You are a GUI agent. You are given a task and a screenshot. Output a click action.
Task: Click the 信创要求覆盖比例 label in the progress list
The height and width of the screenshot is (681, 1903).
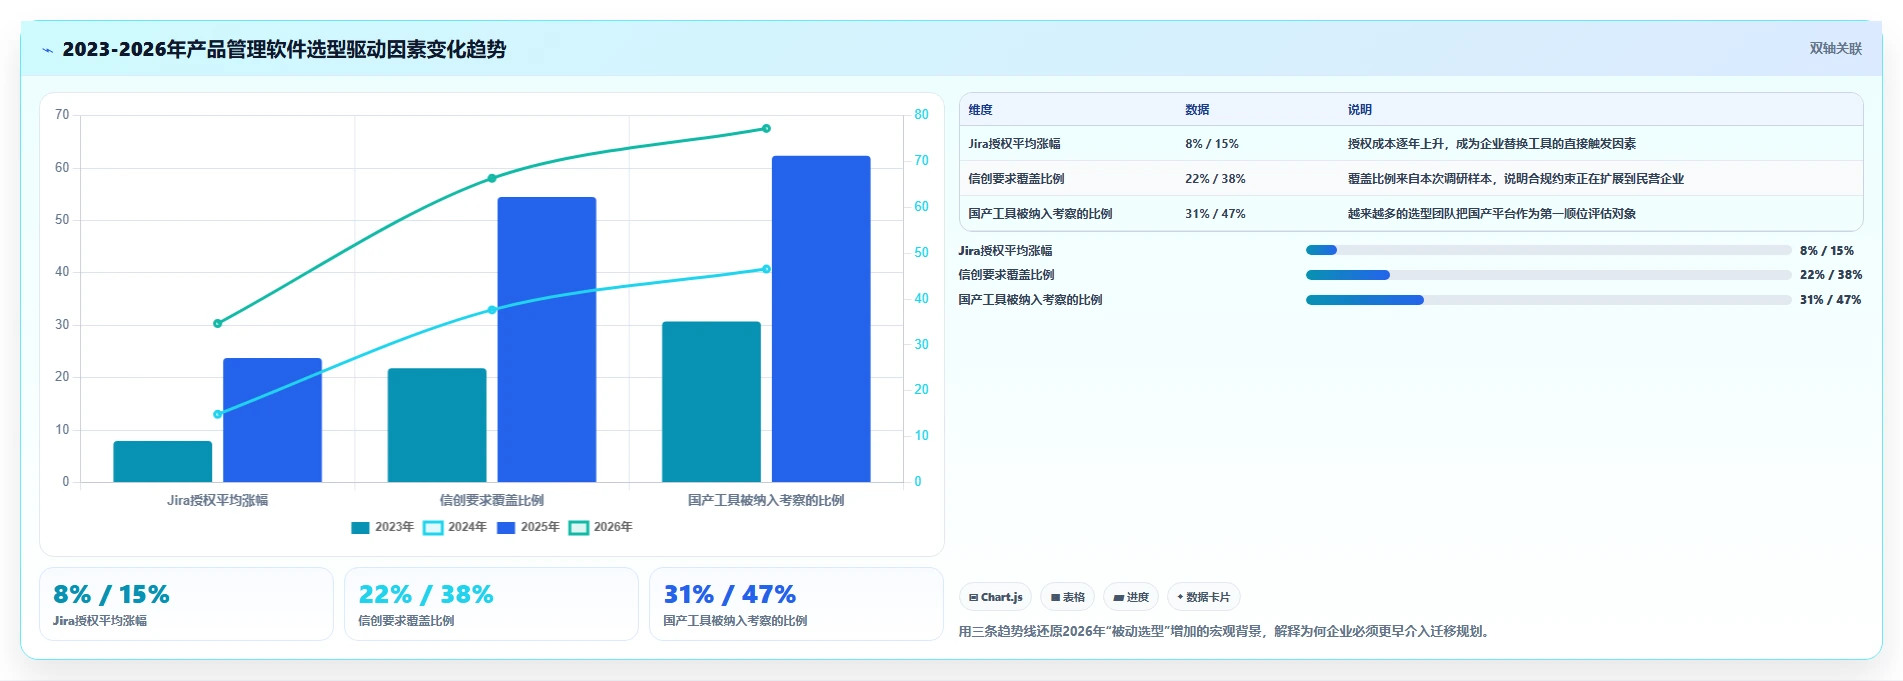[x=1006, y=275]
